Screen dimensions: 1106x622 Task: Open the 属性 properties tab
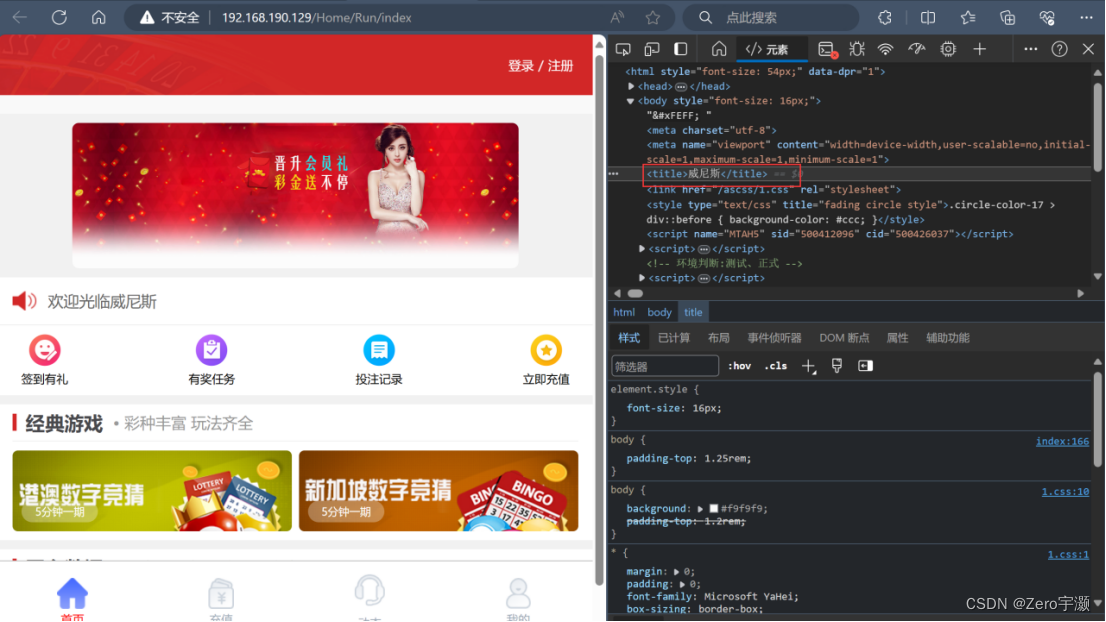pos(897,338)
